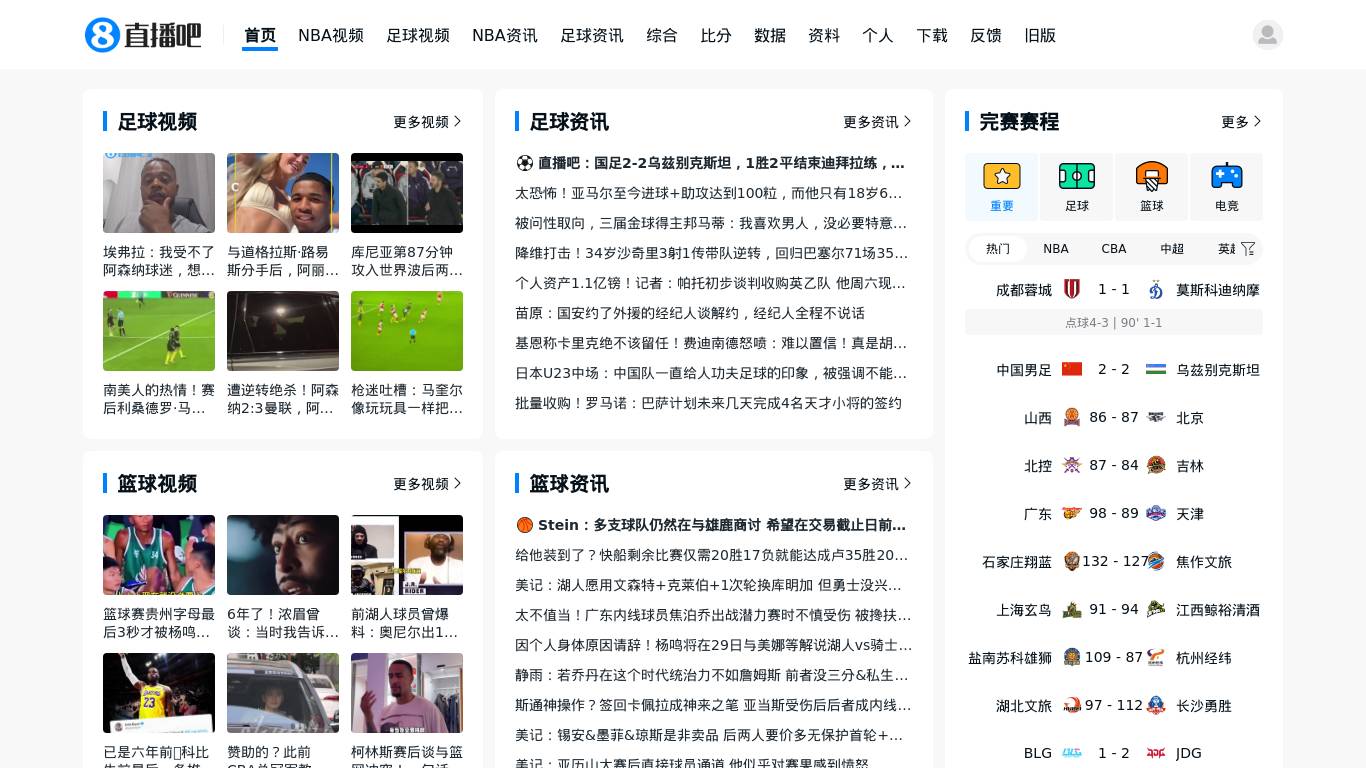Click the China flag icon beside 中国男足
1366x768 pixels.
click(x=1072, y=368)
